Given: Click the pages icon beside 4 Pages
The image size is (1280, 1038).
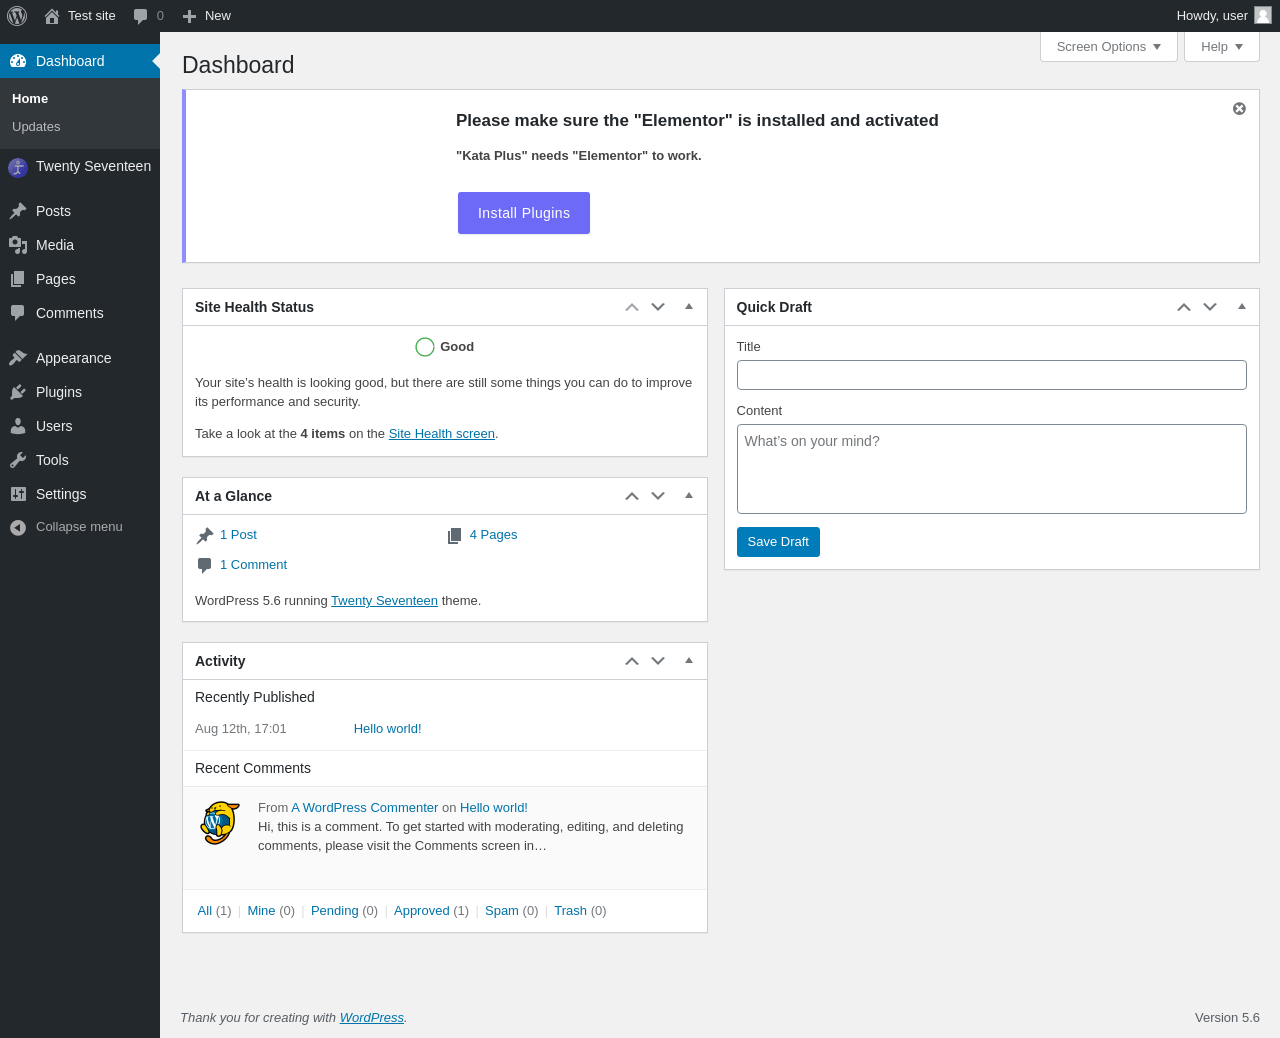Looking at the screenshot, I should [455, 536].
